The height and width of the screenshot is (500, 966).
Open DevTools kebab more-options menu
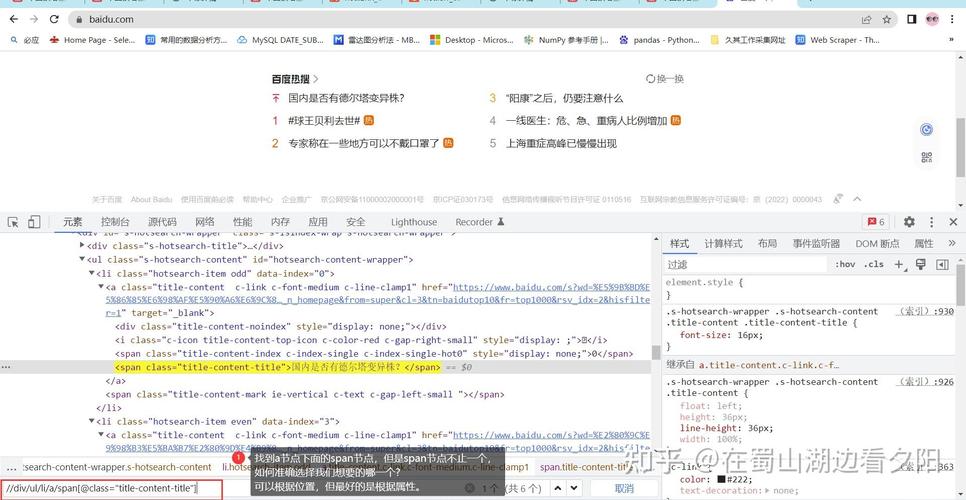point(932,222)
